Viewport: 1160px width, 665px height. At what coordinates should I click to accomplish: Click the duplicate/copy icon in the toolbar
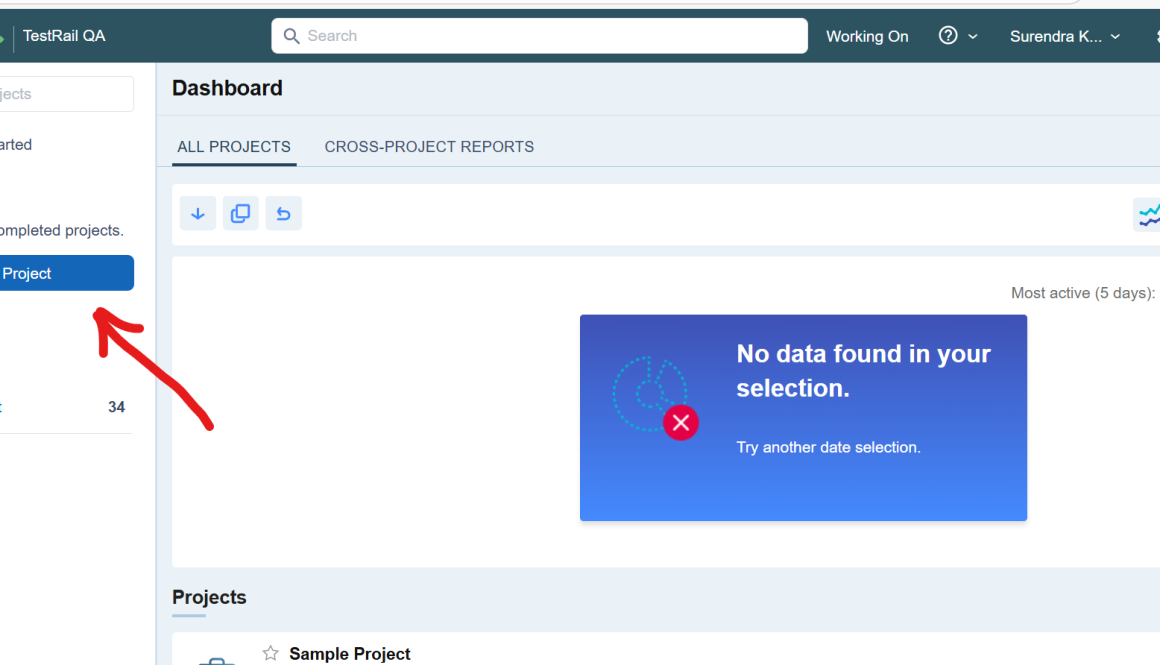(x=240, y=213)
